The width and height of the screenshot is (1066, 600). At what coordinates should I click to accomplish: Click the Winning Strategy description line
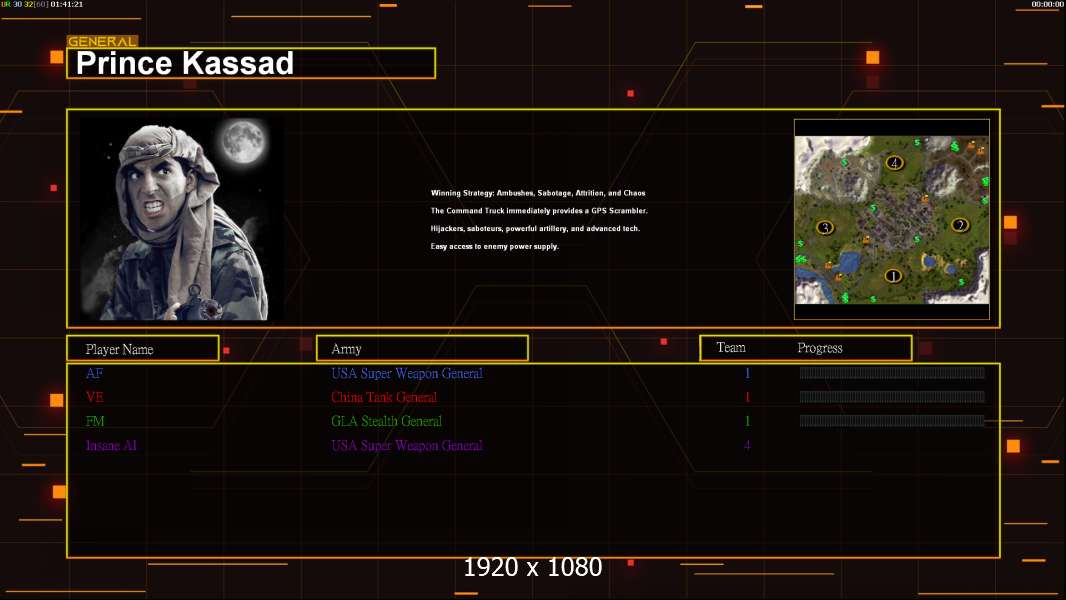(538, 193)
